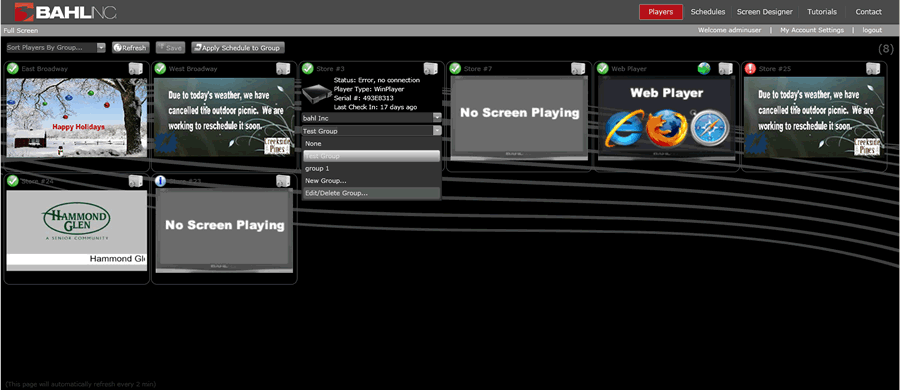Choose New Group... option
The width and height of the screenshot is (900, 390).
[x=371, y=181]
